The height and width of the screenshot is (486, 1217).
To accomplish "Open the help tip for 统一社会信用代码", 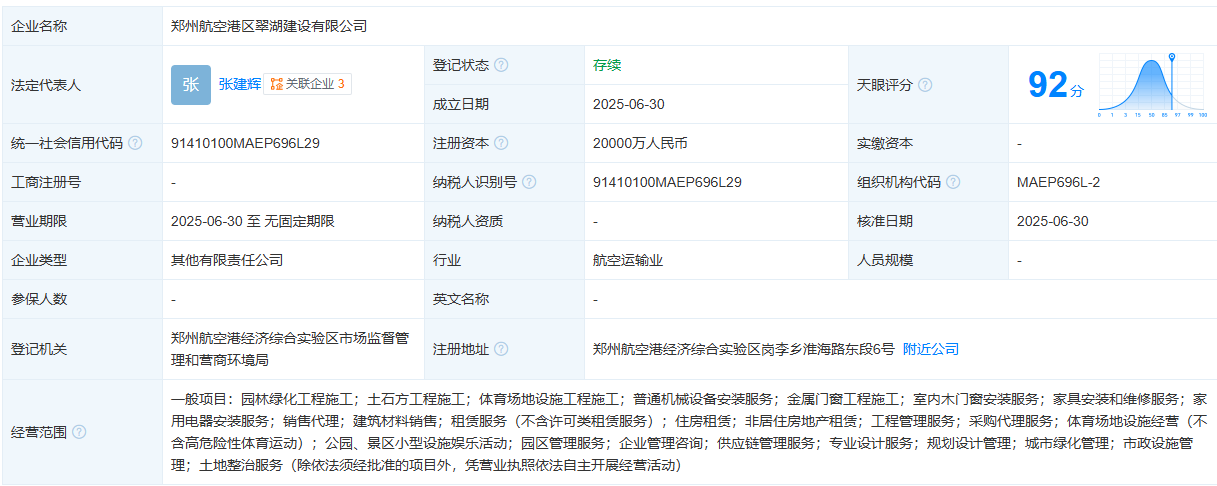I will pos(135,143).
